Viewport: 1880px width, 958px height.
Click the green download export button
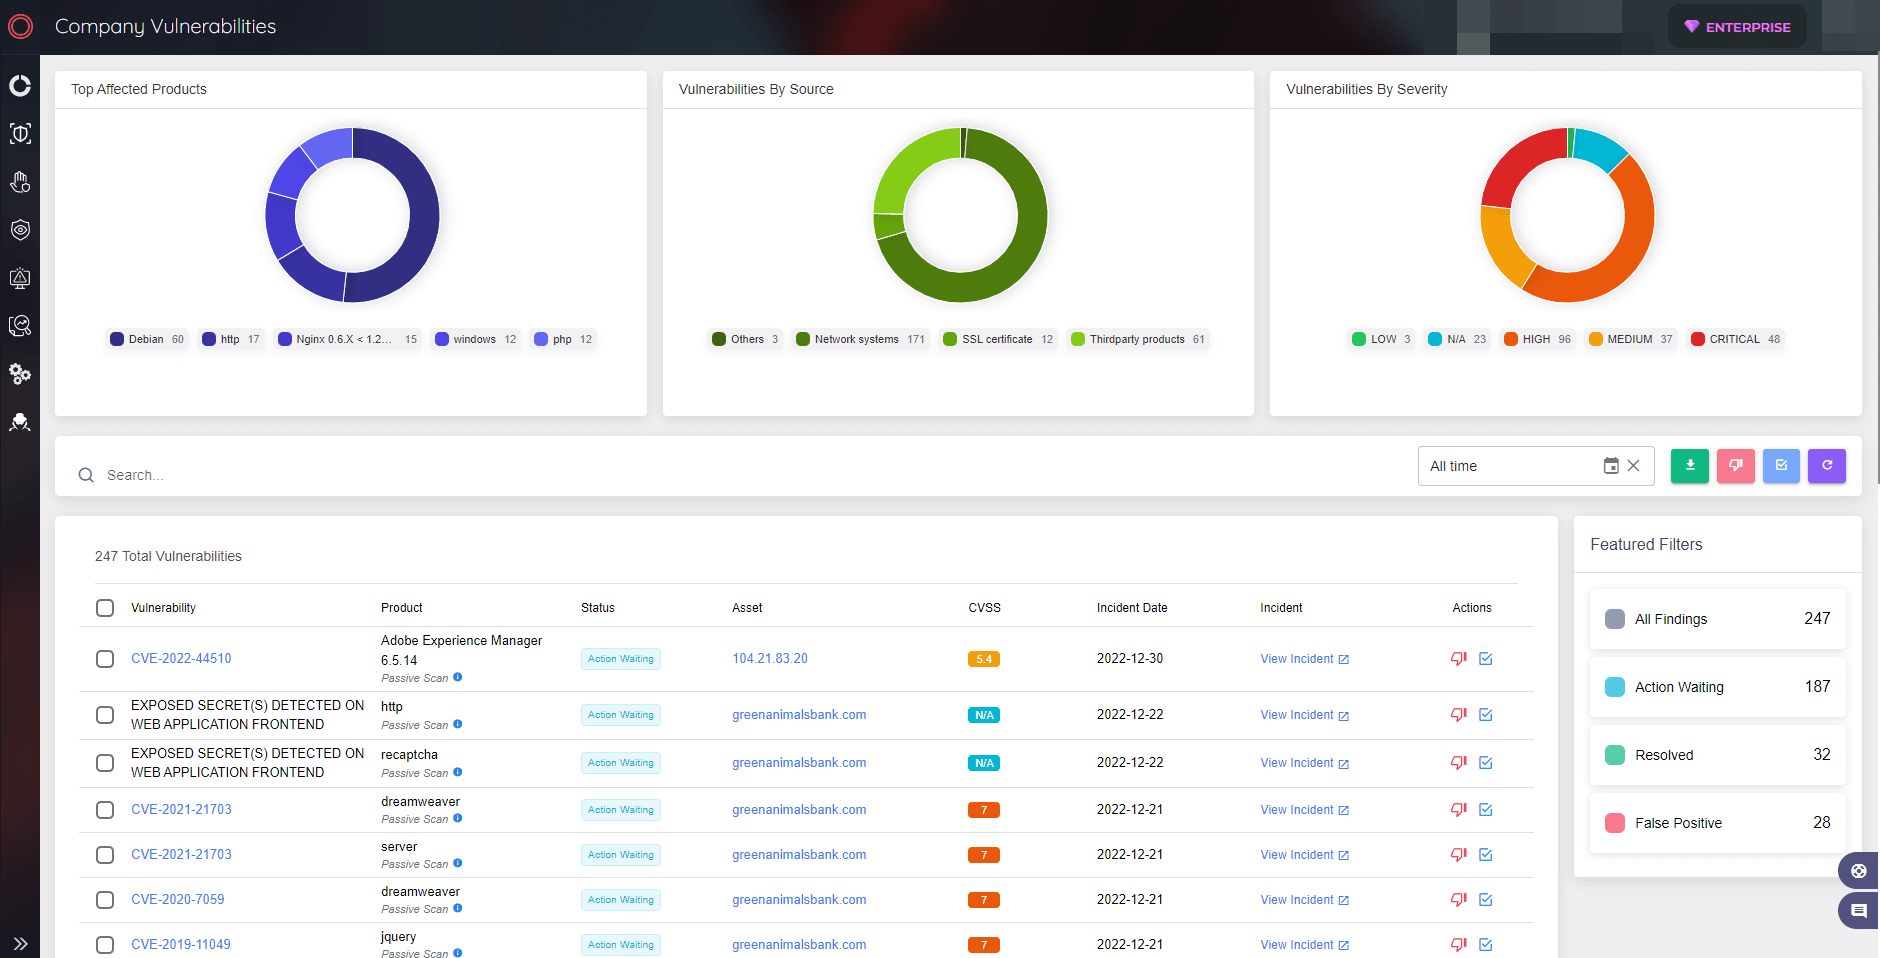[1690, 466]
